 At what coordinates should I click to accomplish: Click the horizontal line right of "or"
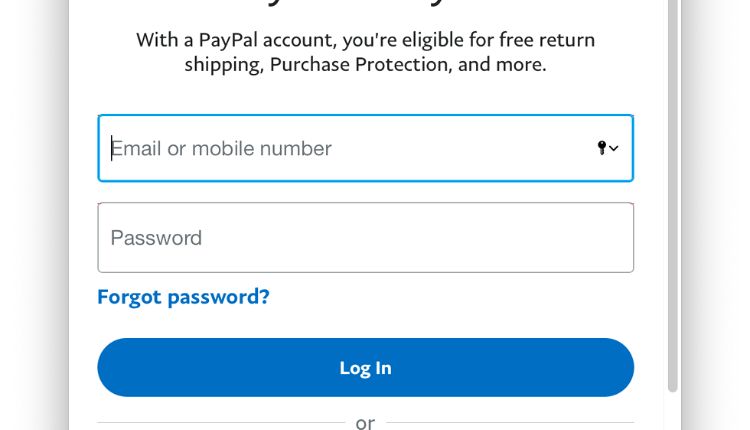click(x=510, y=422)
